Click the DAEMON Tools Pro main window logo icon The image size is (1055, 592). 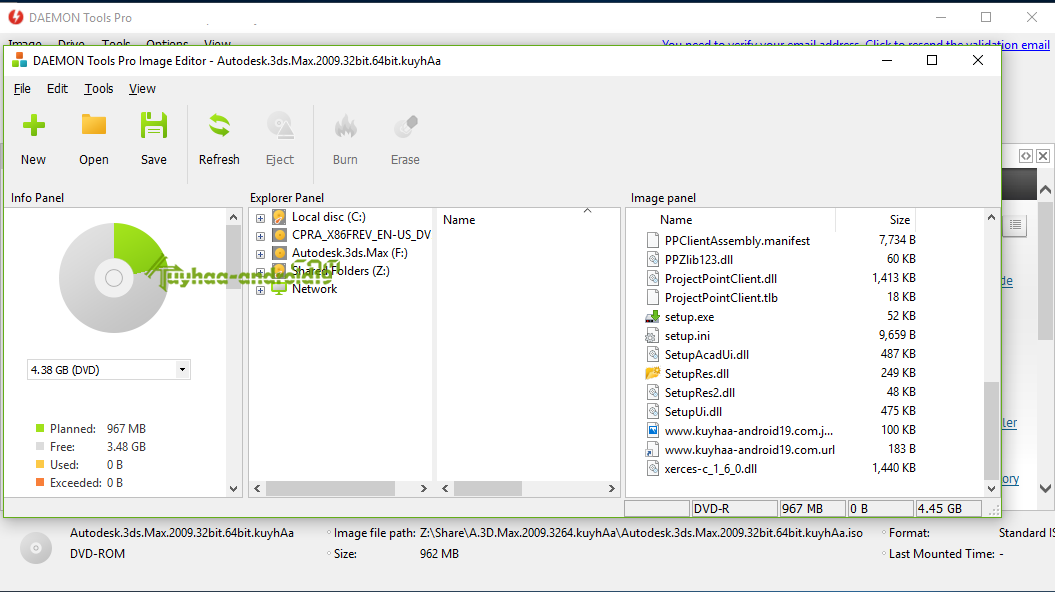tap(15, 17)
